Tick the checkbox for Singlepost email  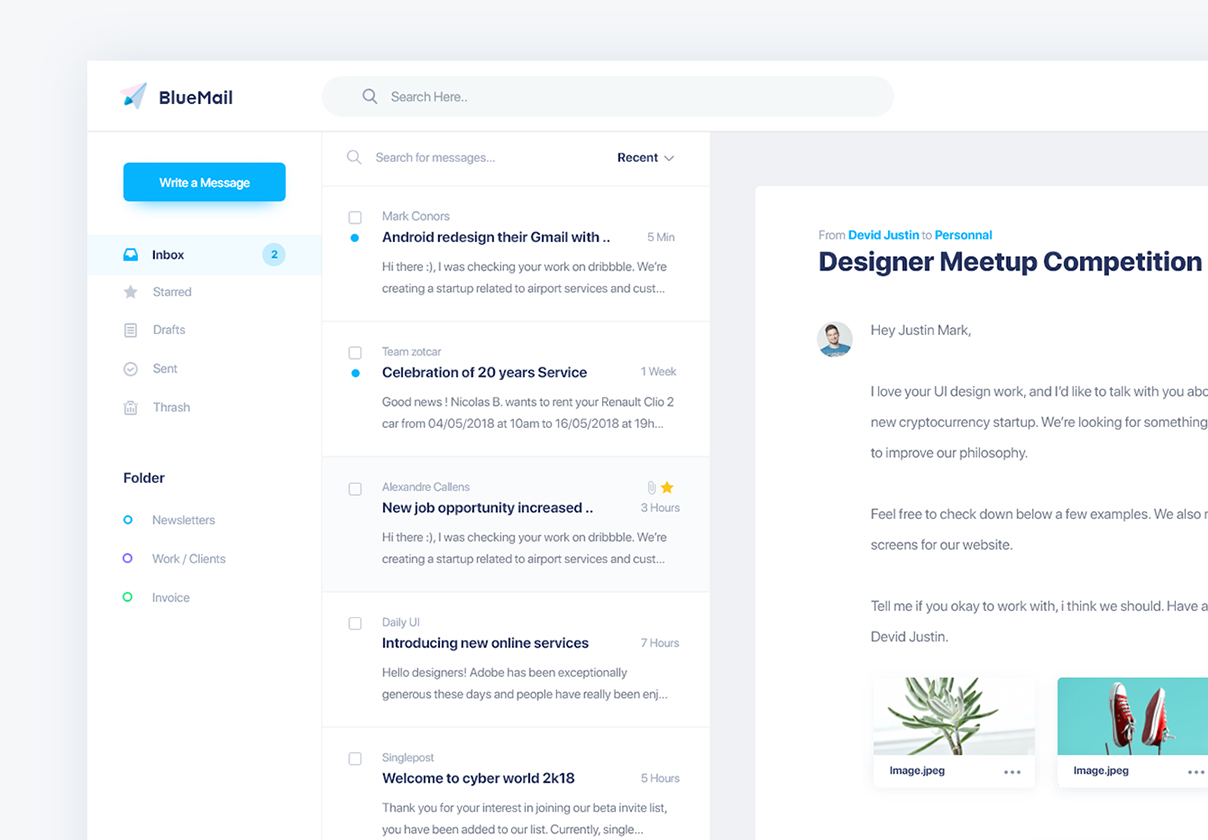point(355,759)
